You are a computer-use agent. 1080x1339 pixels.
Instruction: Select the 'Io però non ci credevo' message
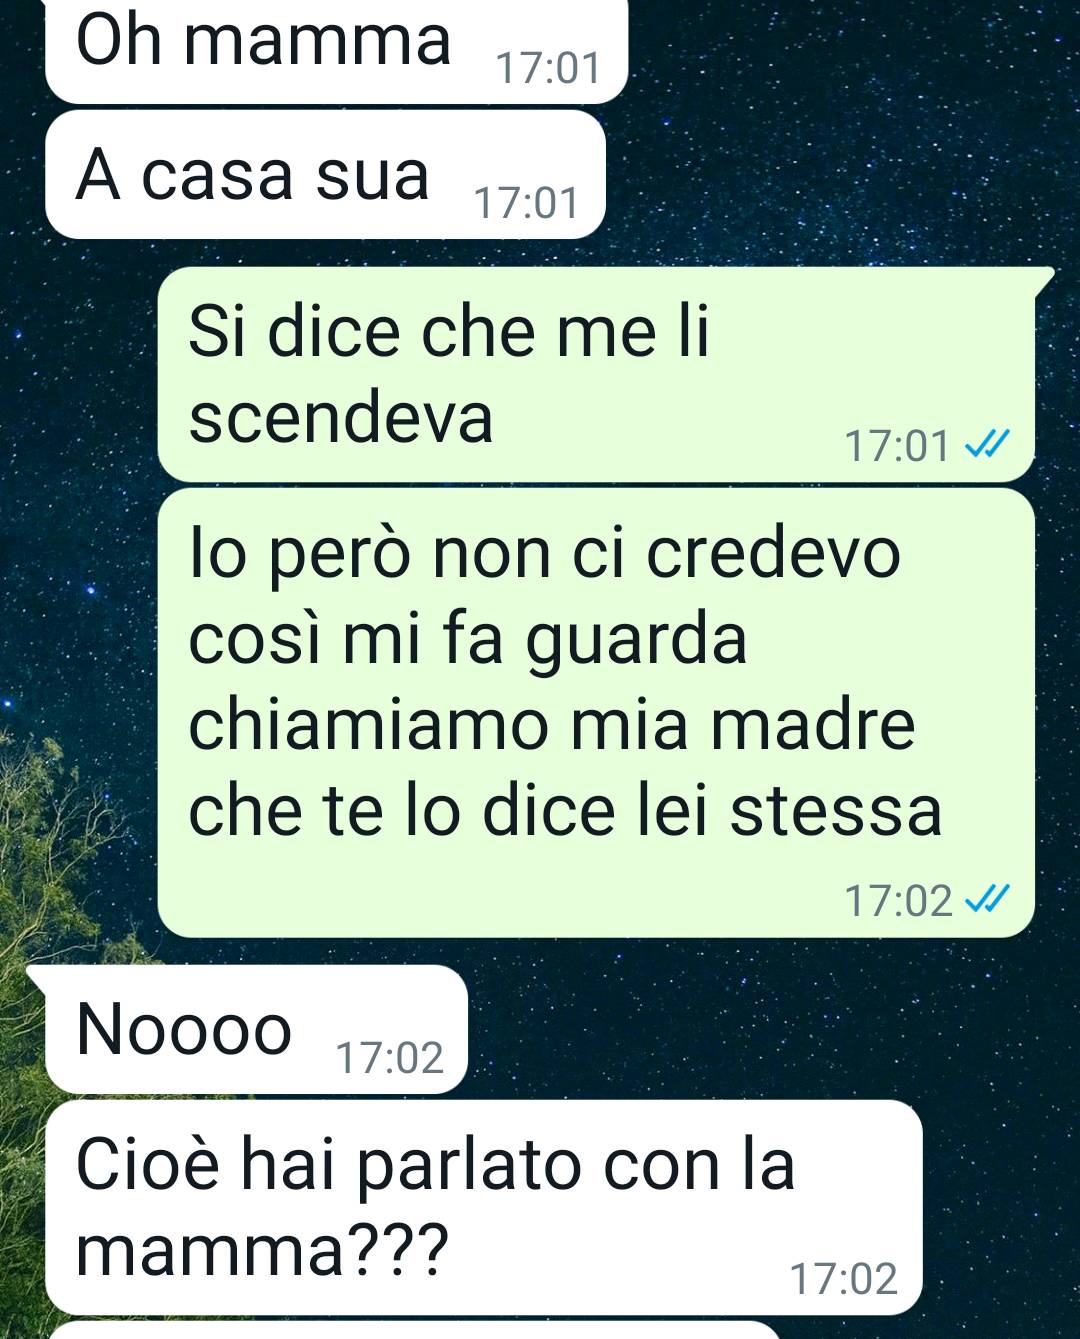tap(596, 712)
